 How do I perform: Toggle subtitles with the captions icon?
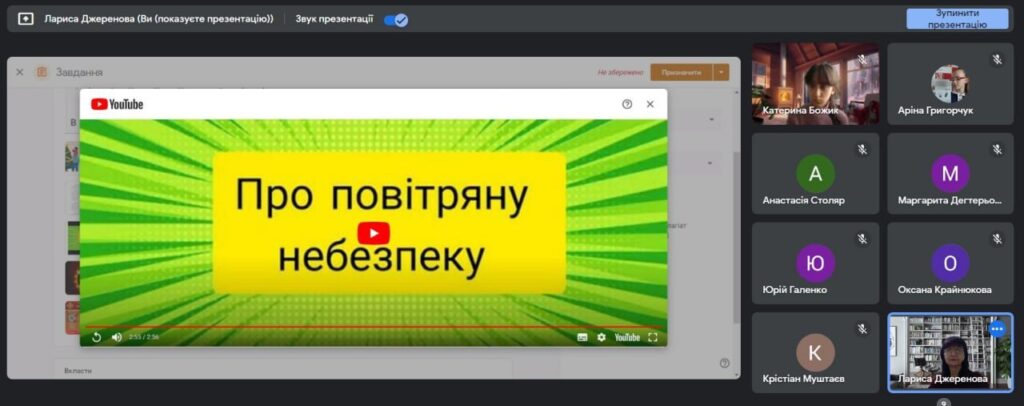pyautogui.click(x=582, y=337)
